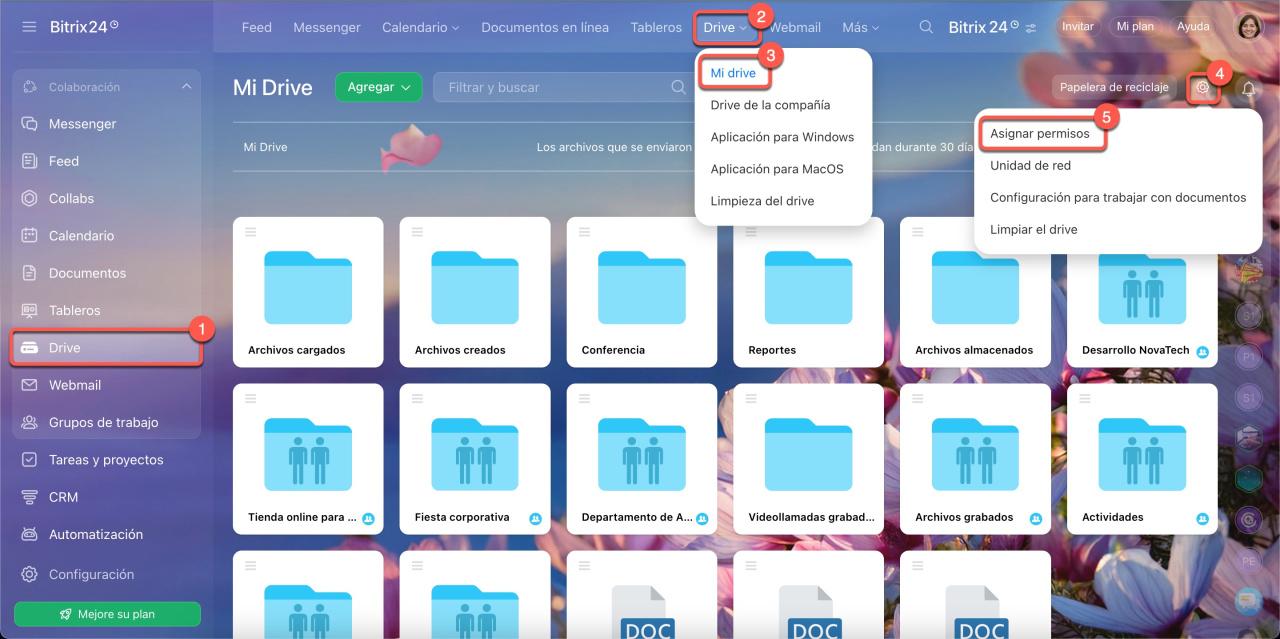Select Limpieza del drive option

point(762,201)
